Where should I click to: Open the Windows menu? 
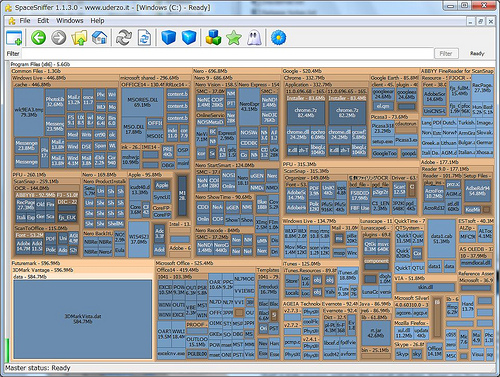(x=70, y=21)
